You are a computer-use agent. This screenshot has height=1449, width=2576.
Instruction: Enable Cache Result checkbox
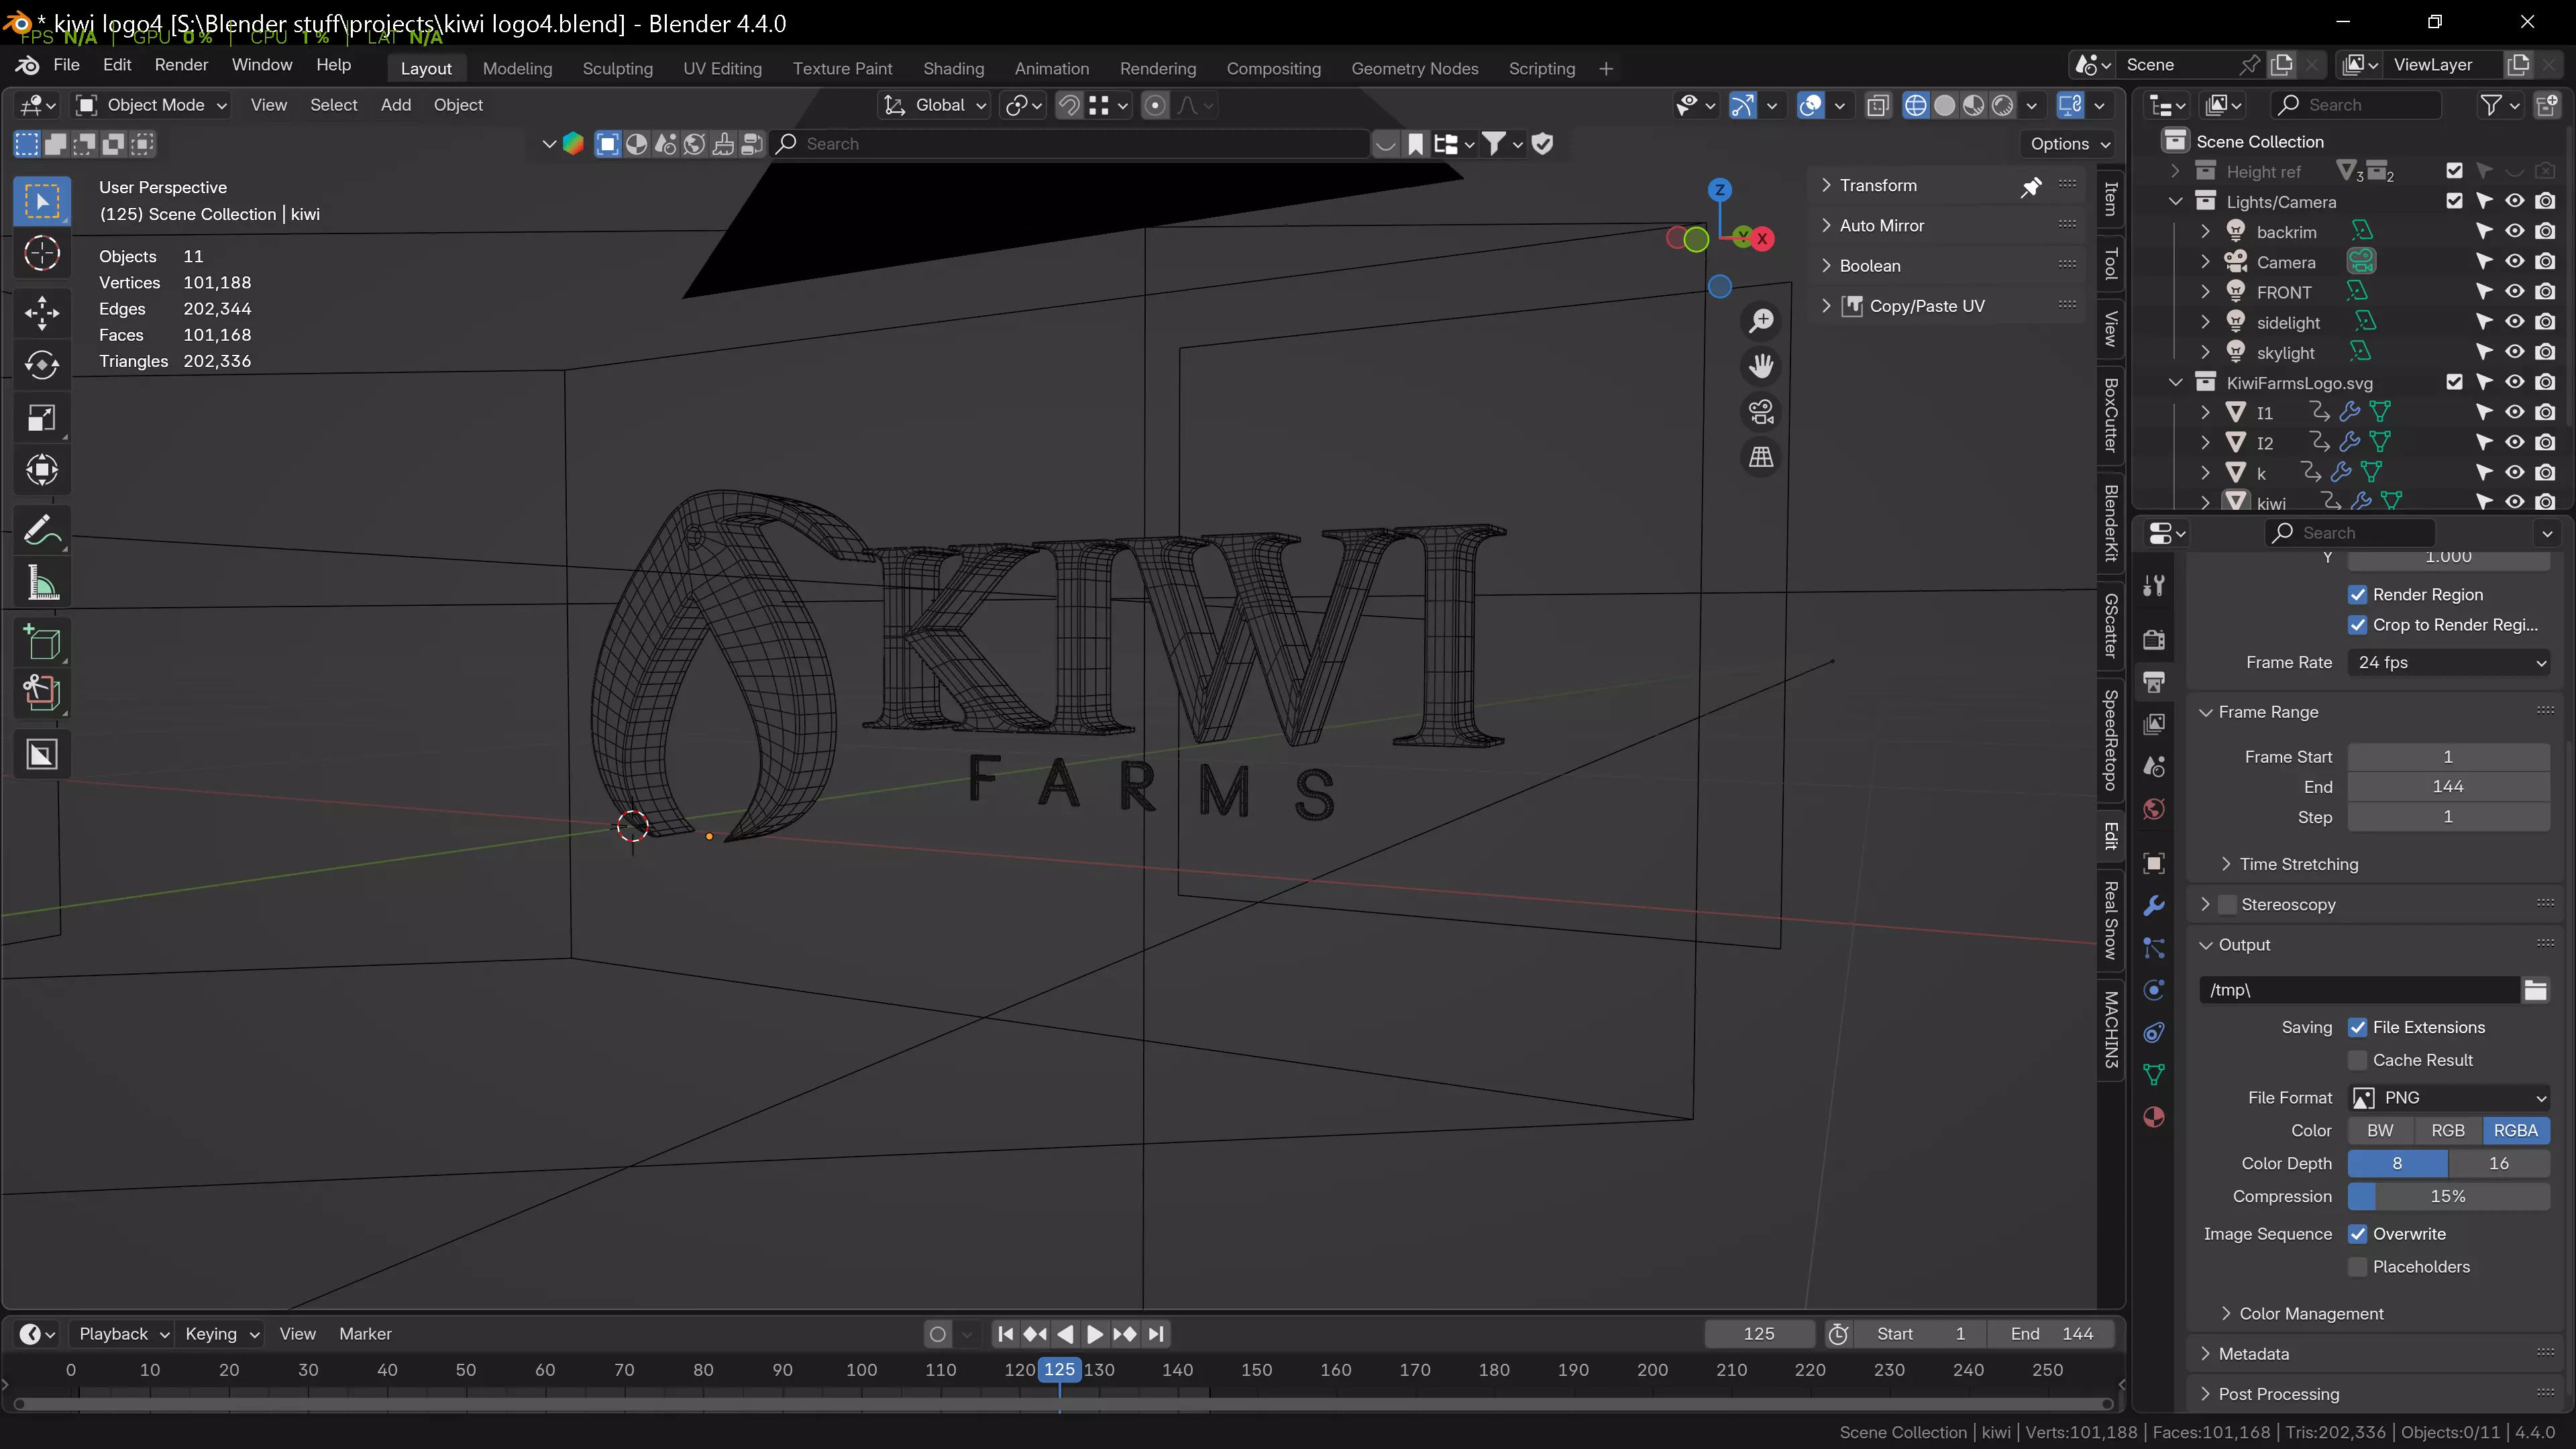tap(2357, 1060)
